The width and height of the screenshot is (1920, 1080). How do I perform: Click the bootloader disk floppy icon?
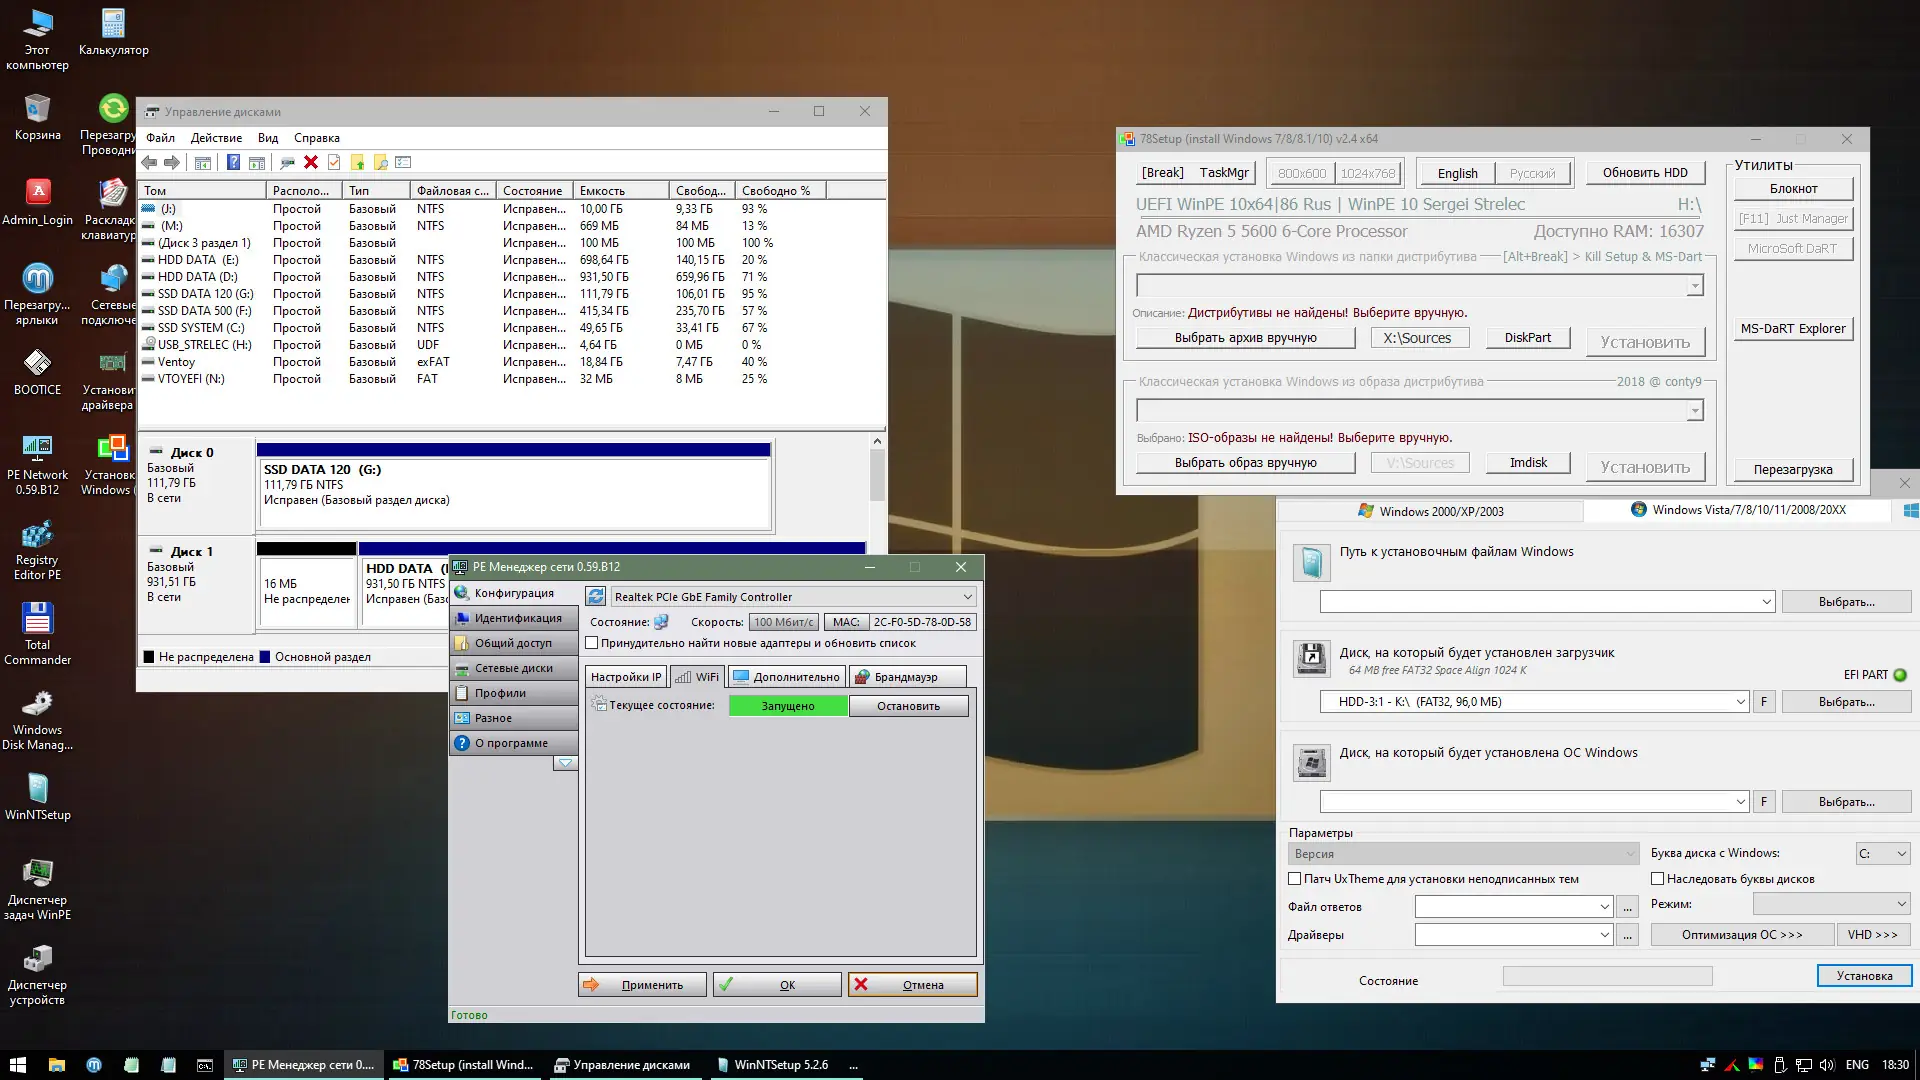[x=1311, y=659]
